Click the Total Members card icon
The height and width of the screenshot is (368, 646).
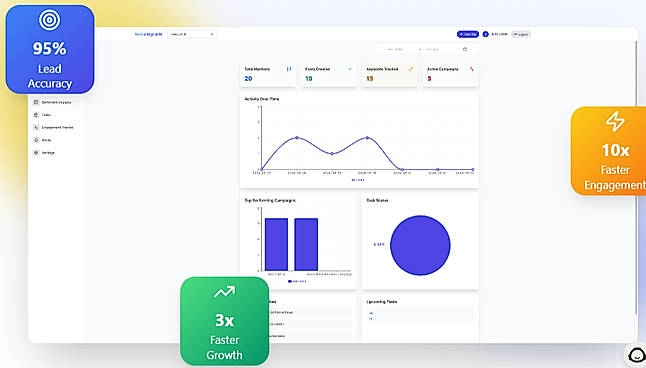pyautogui.click(x=289, y=69)
